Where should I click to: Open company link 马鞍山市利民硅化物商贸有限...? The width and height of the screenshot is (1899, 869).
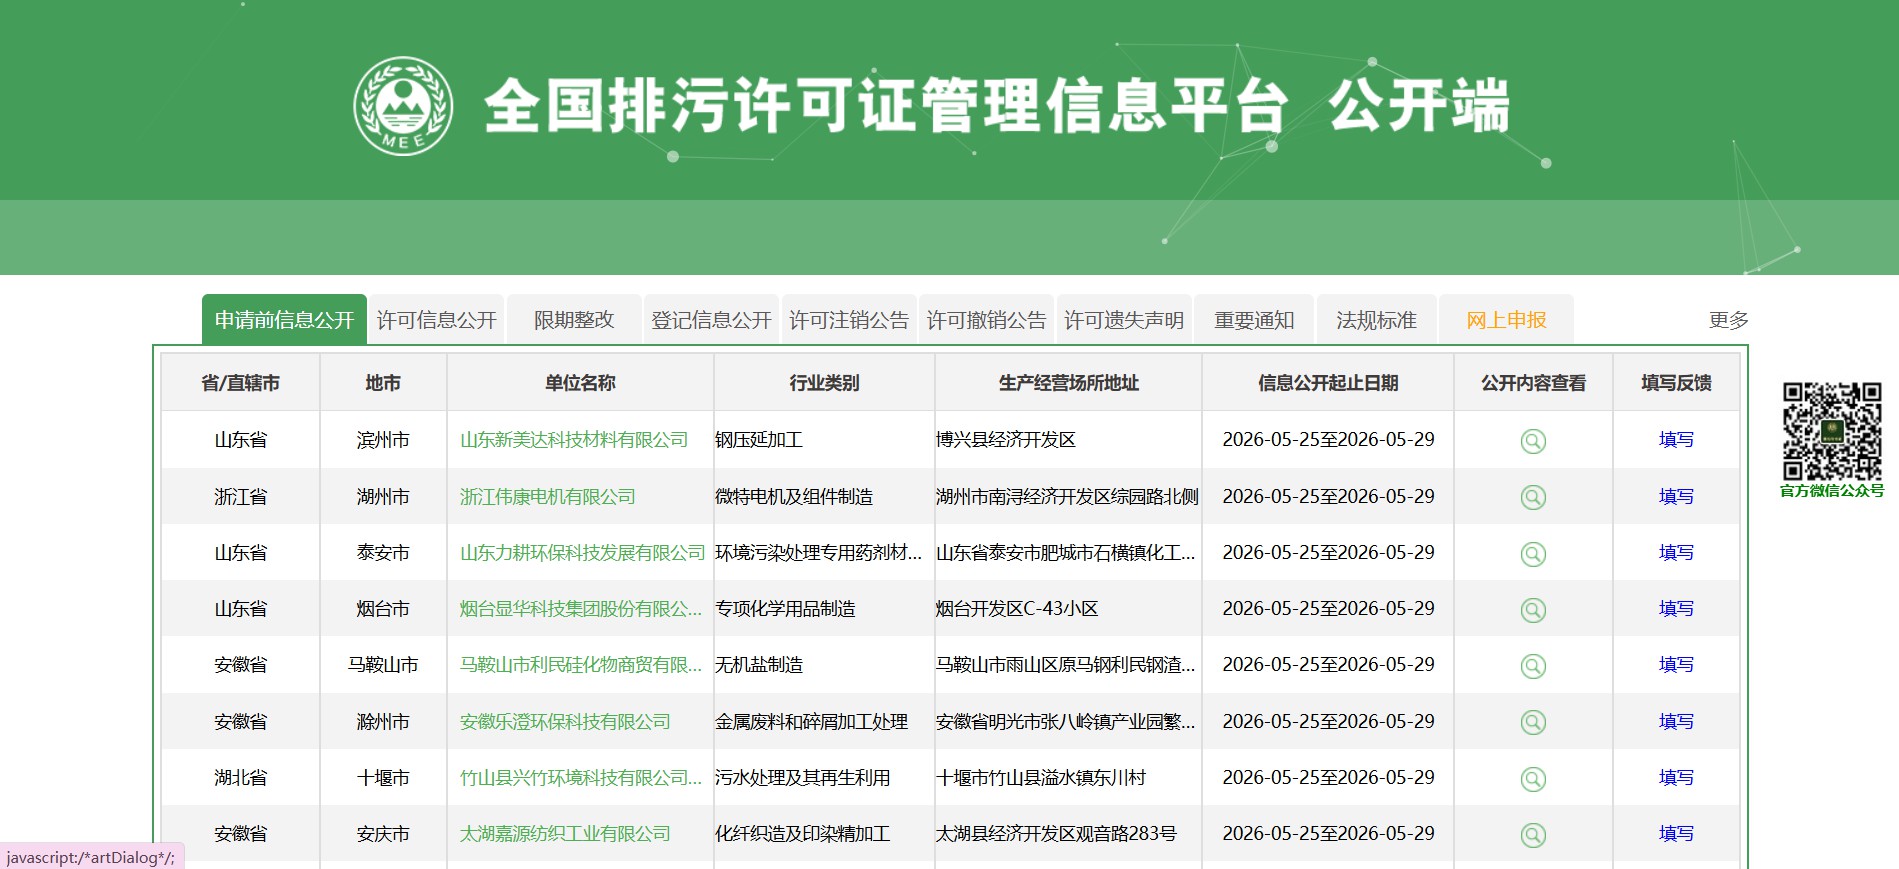pyautogui.click(x=581, y=665)
